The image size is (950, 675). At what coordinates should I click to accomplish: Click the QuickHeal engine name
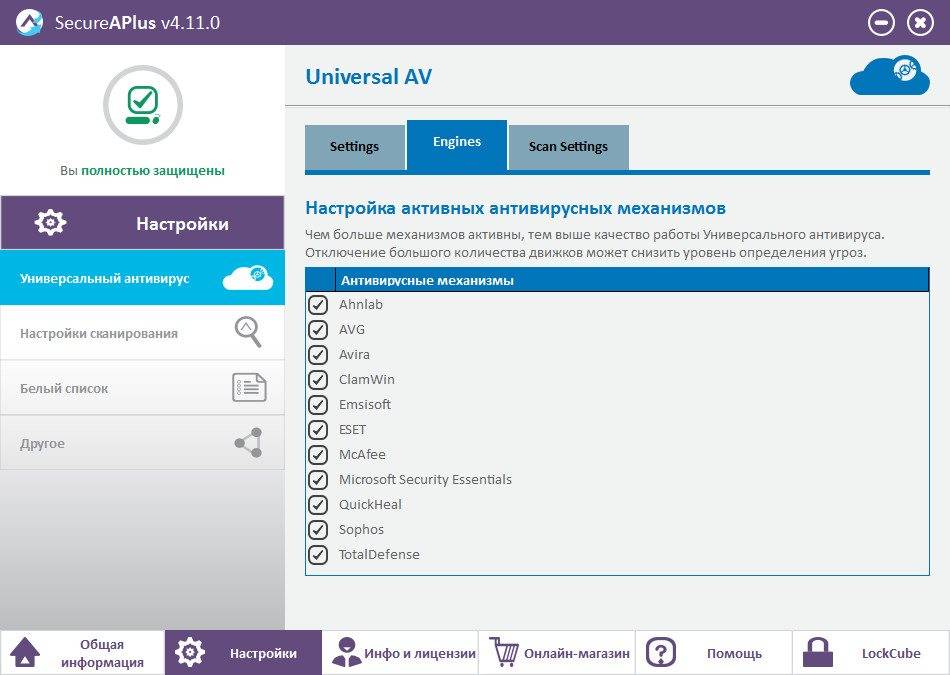click(370, 504)
